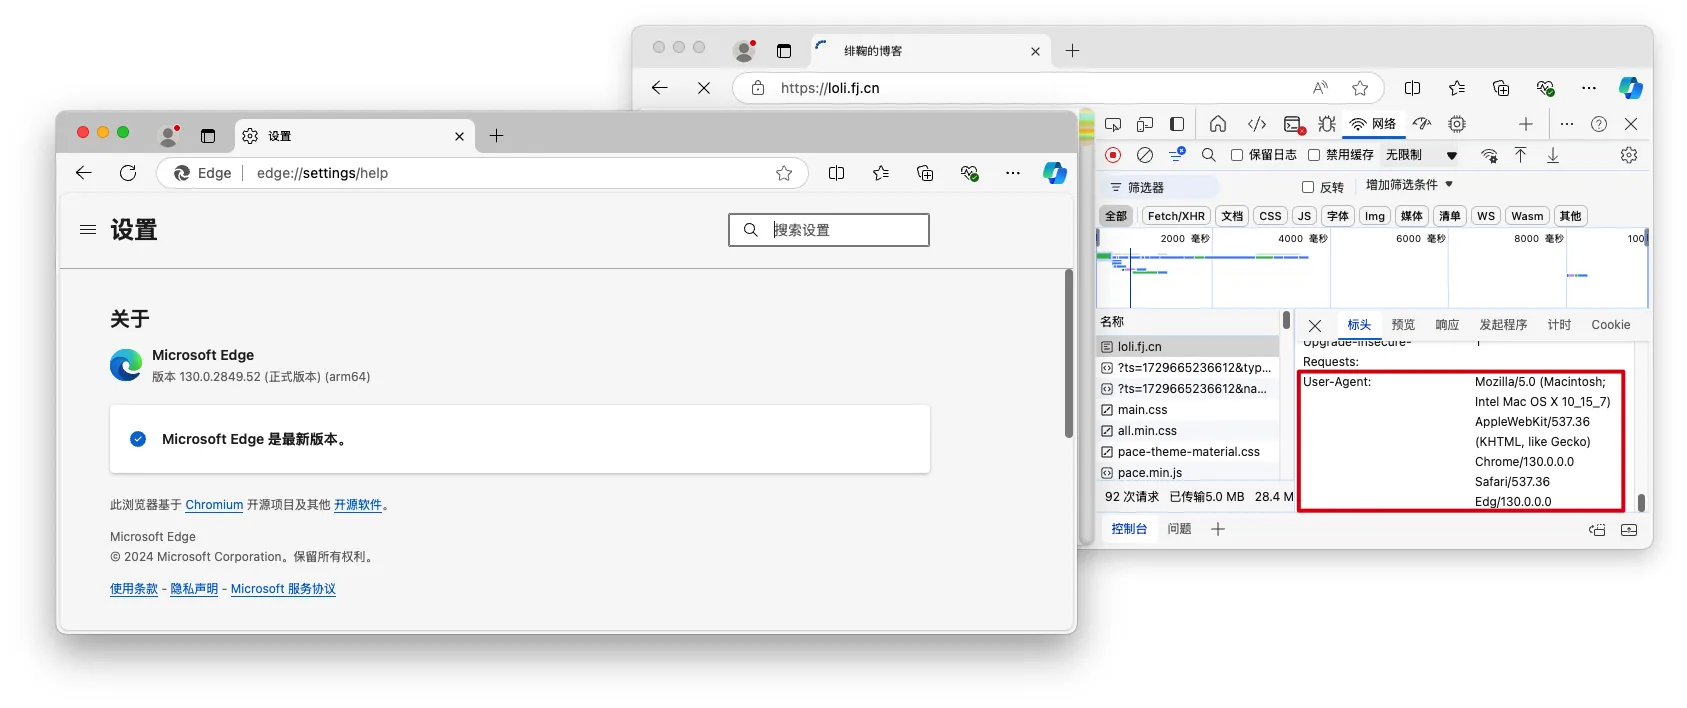This screenshot has height=708, width=1687.
Task: Switch to the 计时 timing tab
Action: pos(1559,325)
